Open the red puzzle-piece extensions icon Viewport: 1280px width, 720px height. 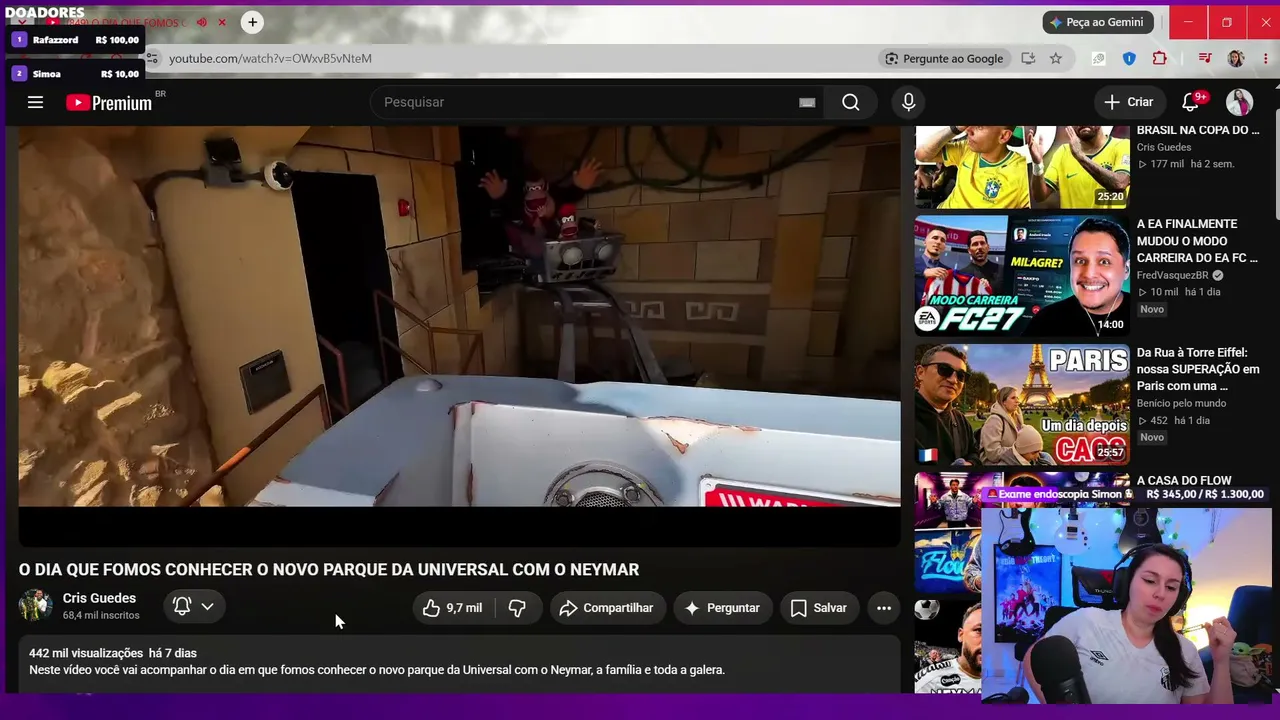[x=1160, y=58]
